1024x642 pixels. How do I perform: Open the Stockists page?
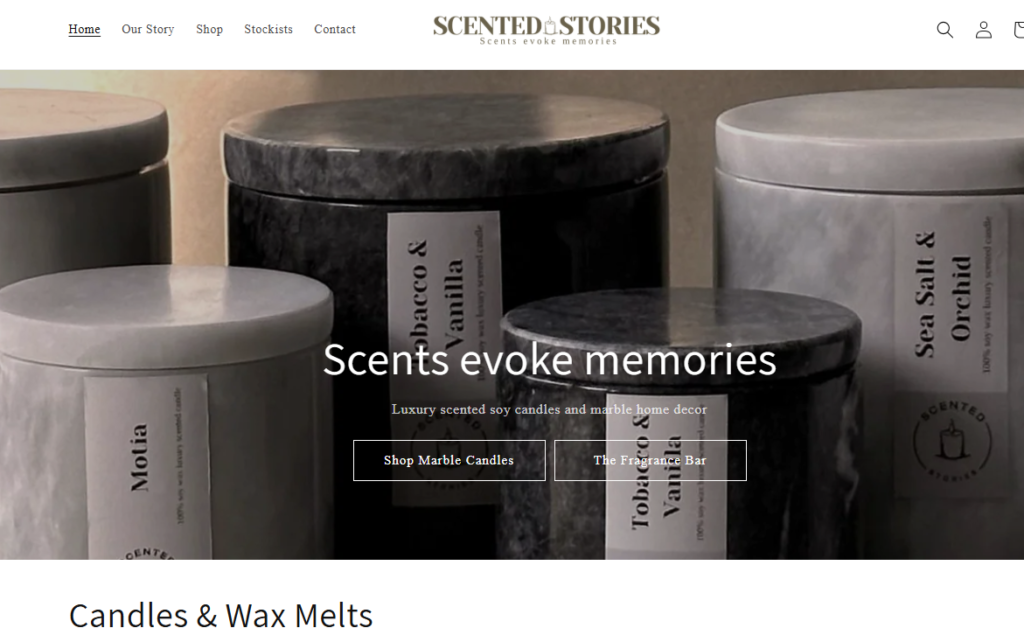pyautogui.click(x=268, y=29)
